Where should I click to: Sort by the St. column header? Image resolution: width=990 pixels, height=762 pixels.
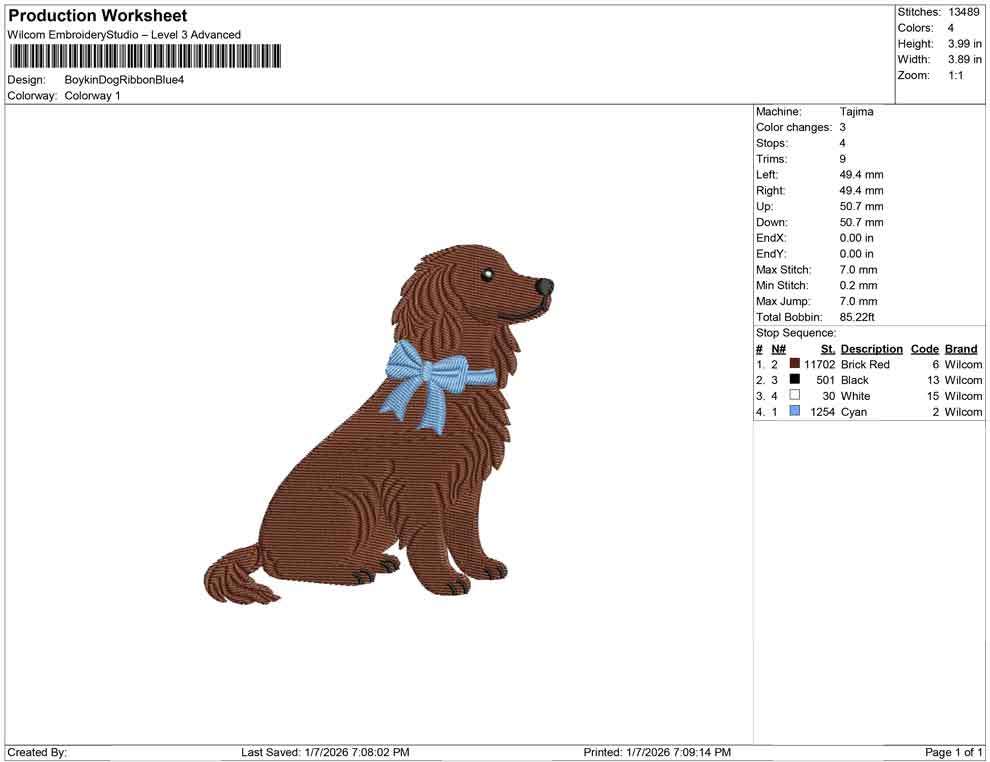(x=827, y=348)
